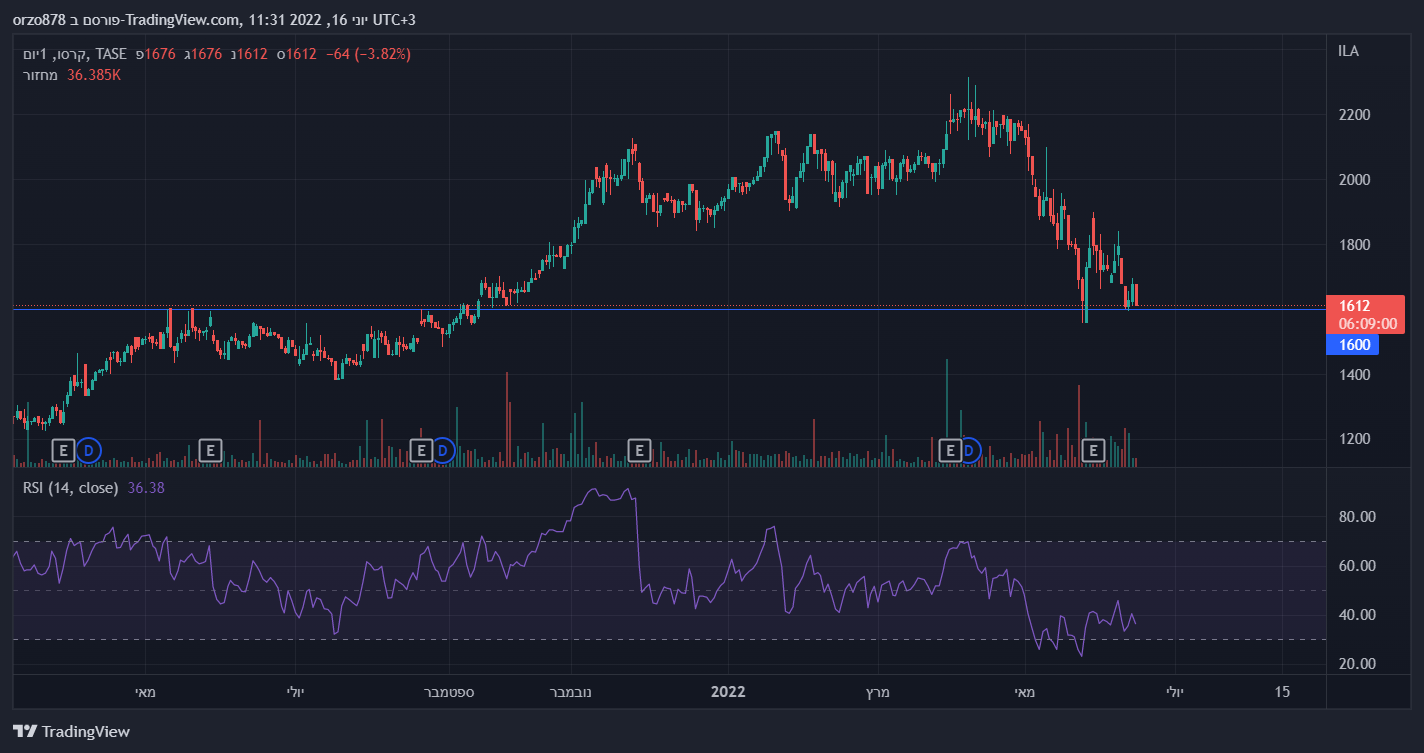Click the RSI value 36.38
1424x753 pixels.
pos(146,487)
